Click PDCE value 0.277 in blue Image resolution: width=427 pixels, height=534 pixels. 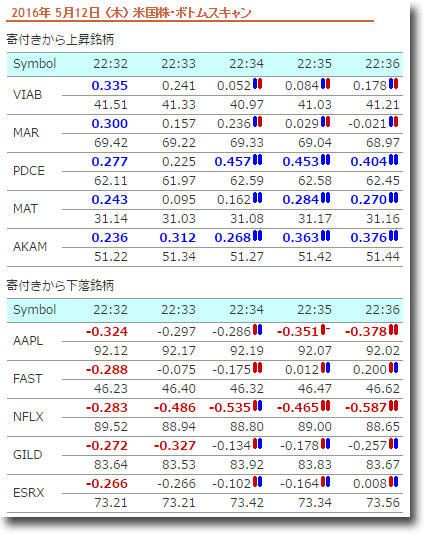click(x=110, y=161)
